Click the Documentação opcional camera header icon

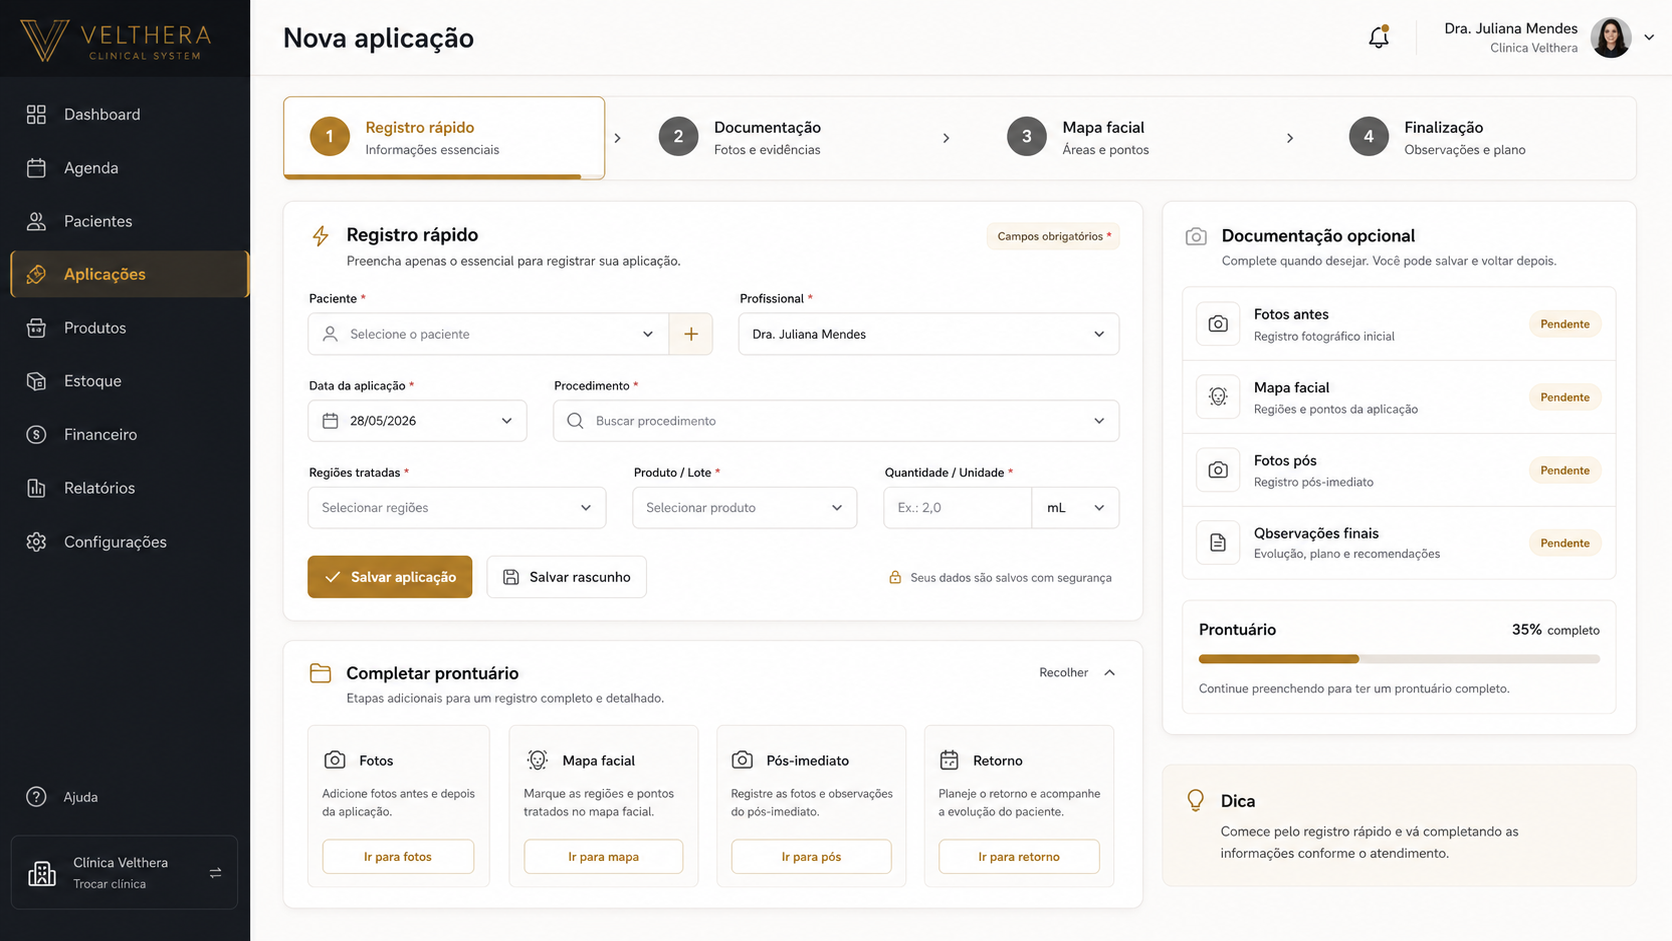[1196, 236]
